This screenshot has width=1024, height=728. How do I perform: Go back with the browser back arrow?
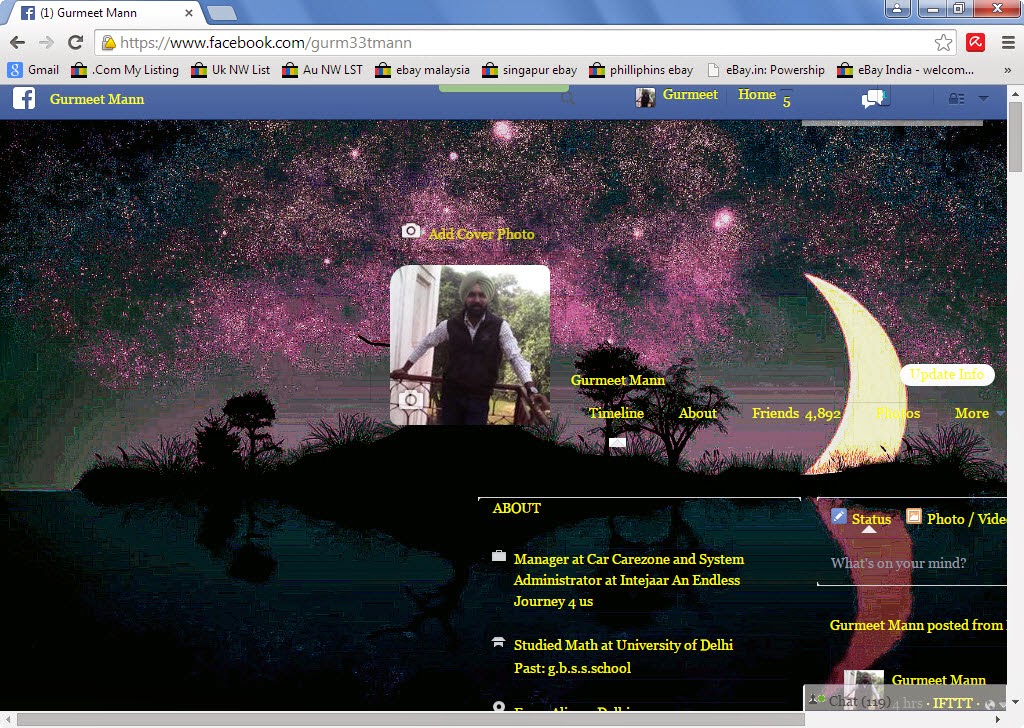click(18, 42)
